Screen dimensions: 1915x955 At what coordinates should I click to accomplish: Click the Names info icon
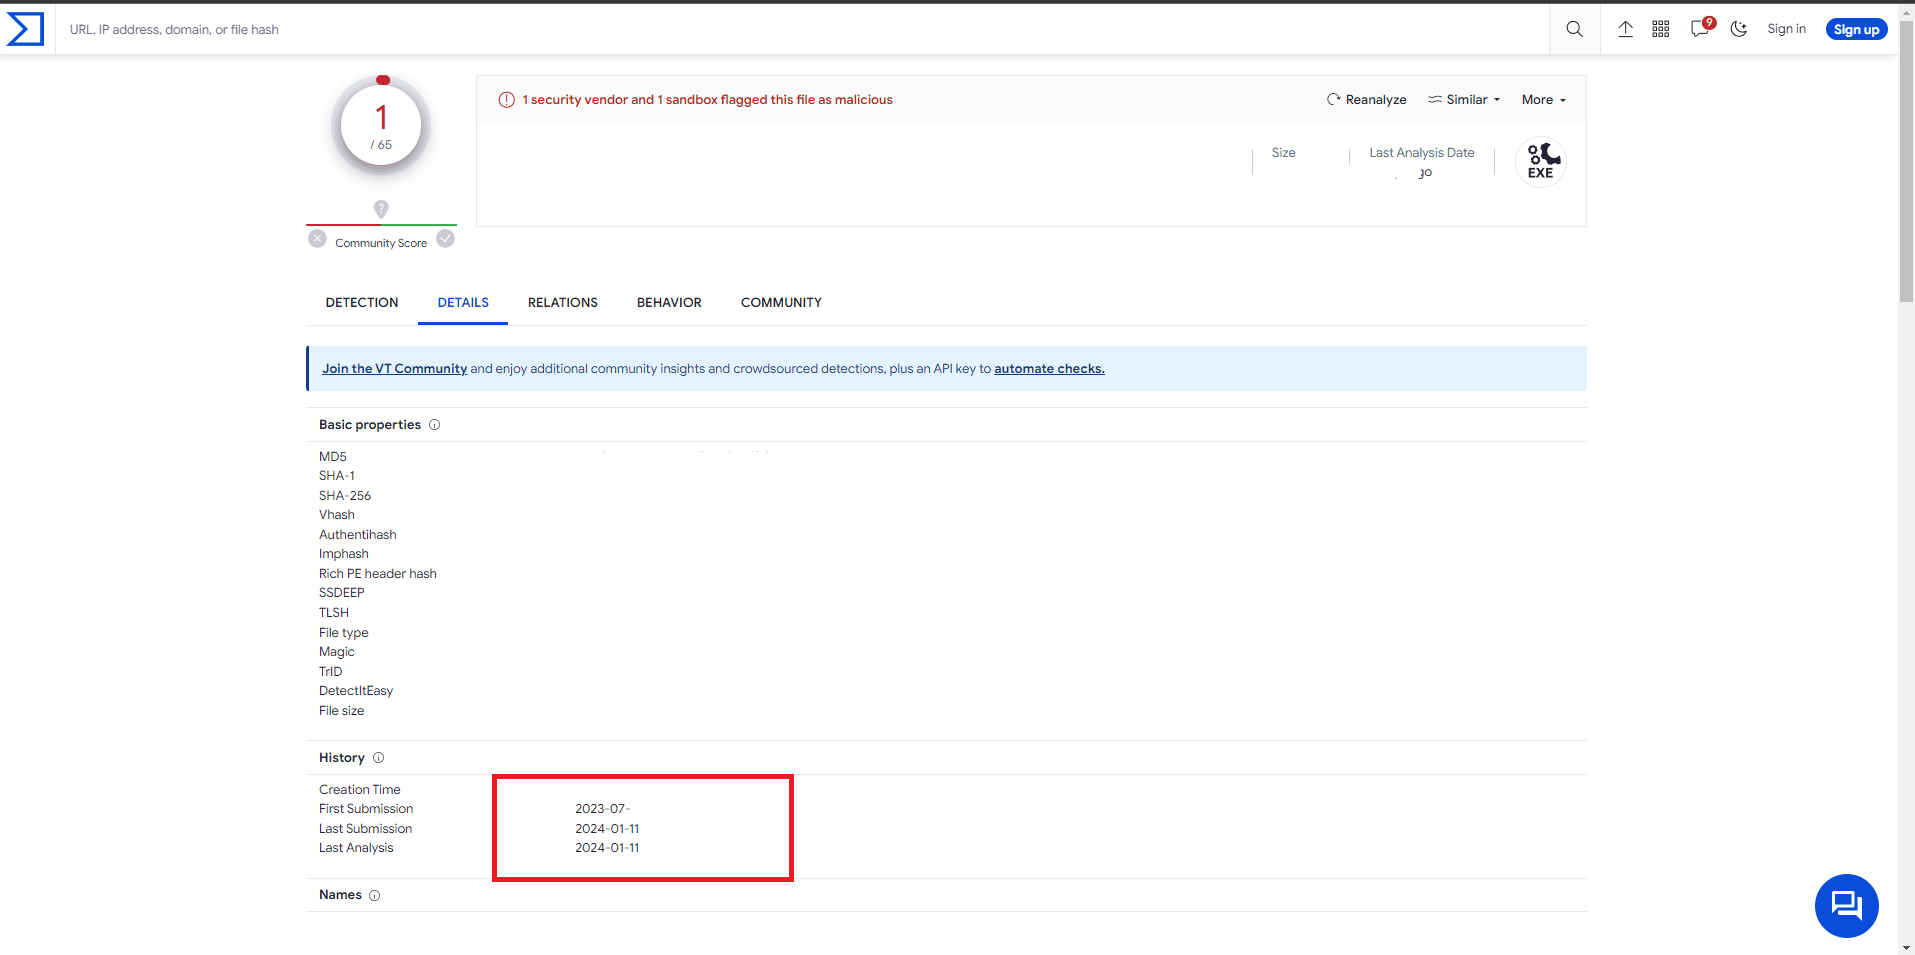pyautogui.click(x=375, y=895)
